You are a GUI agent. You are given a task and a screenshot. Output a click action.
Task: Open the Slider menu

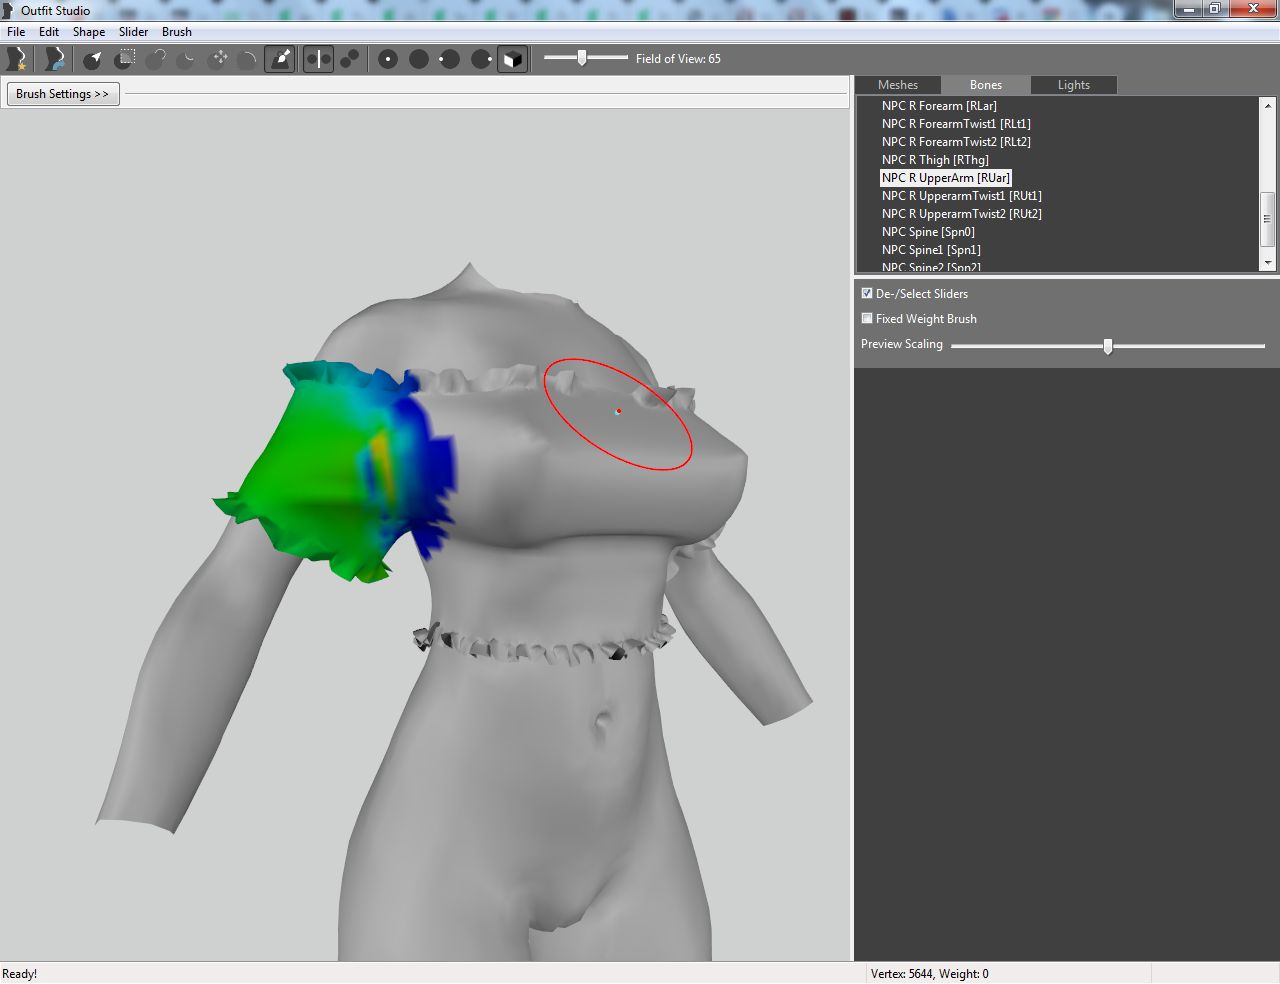tap(134, 32)
